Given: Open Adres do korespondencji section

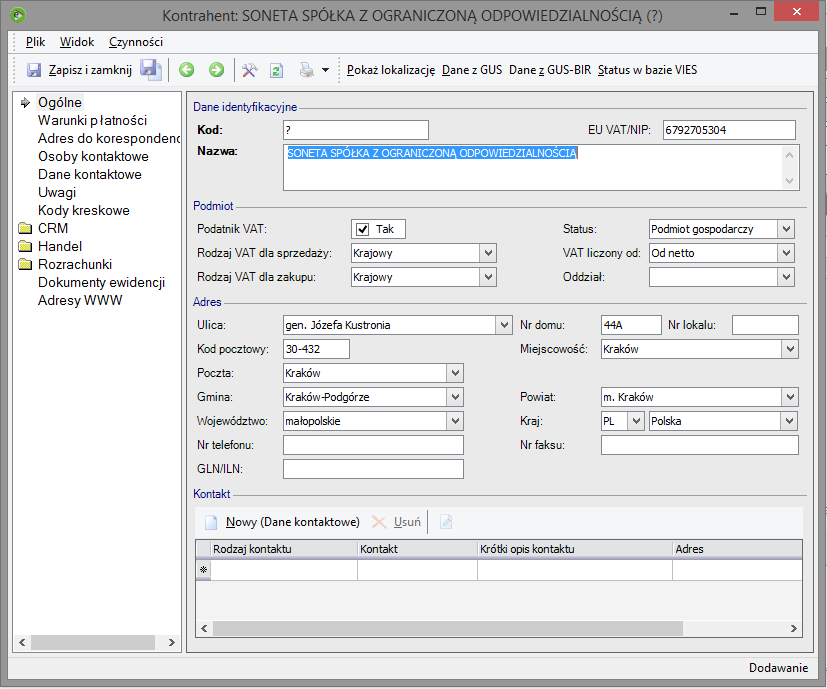Looking at the screenshot, I should [109, 138].
